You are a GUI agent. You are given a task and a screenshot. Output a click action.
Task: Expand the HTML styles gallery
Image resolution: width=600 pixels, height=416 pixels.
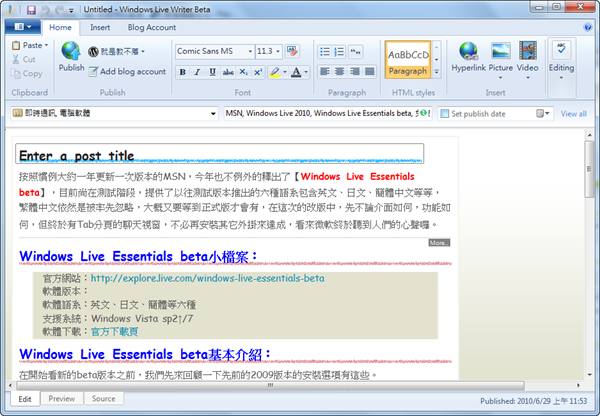(436, 72)
